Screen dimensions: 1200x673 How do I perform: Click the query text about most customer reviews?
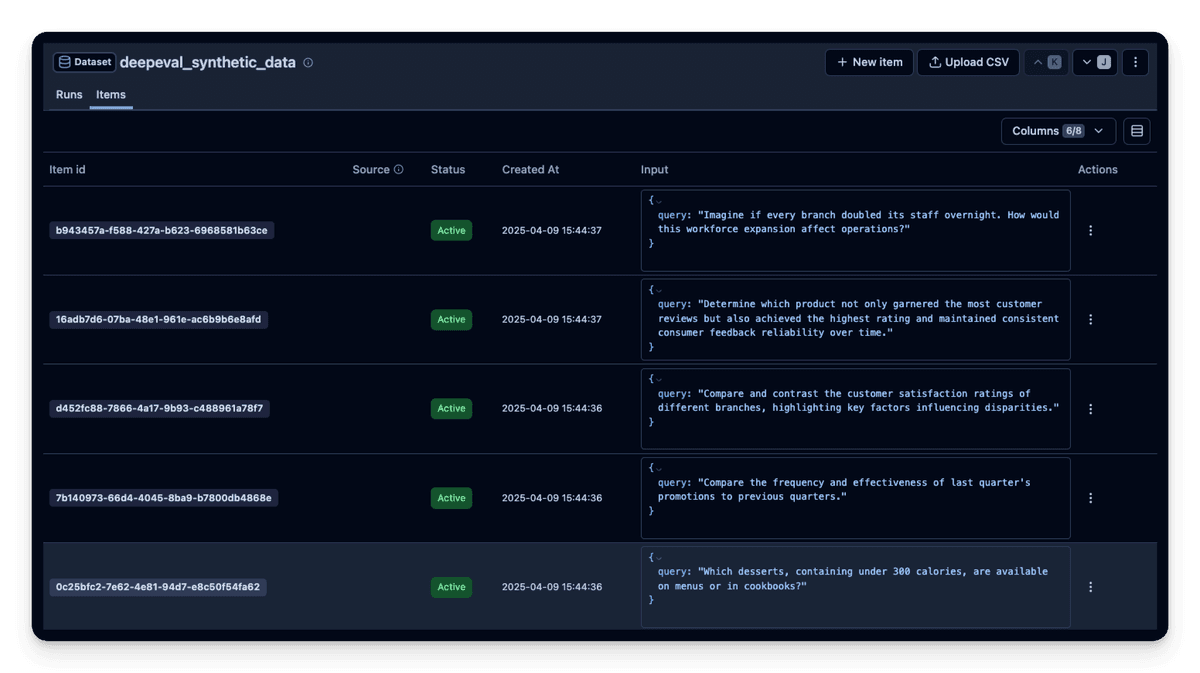point(858,319)
